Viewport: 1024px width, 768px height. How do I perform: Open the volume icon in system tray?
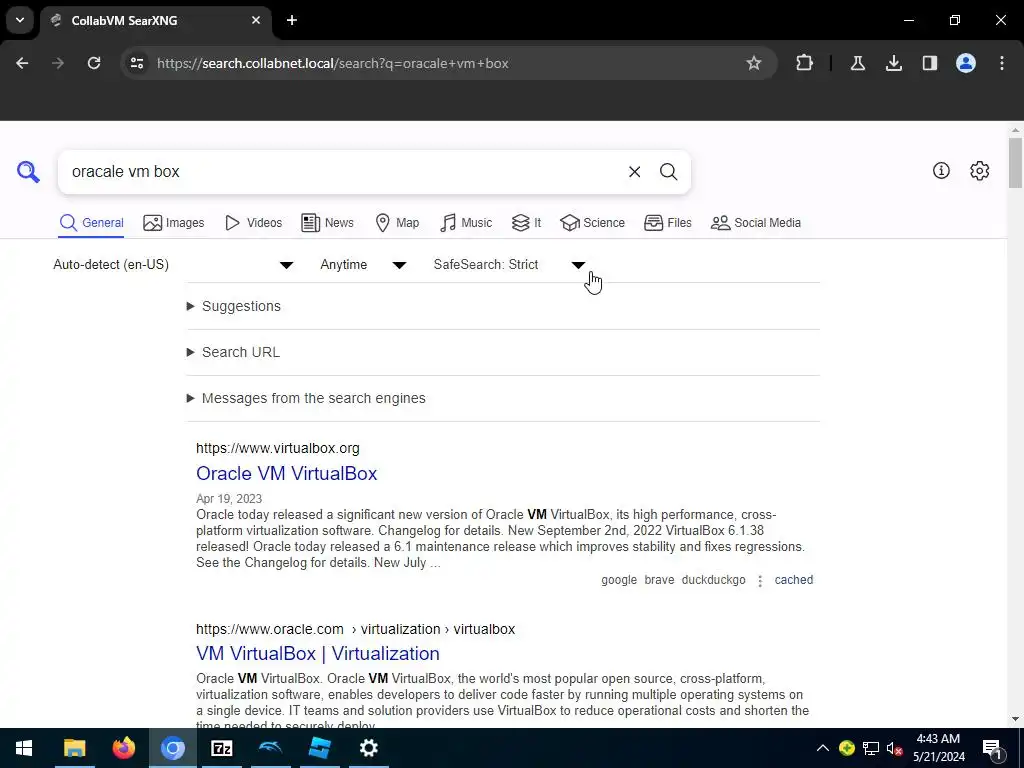coord(895,748)
